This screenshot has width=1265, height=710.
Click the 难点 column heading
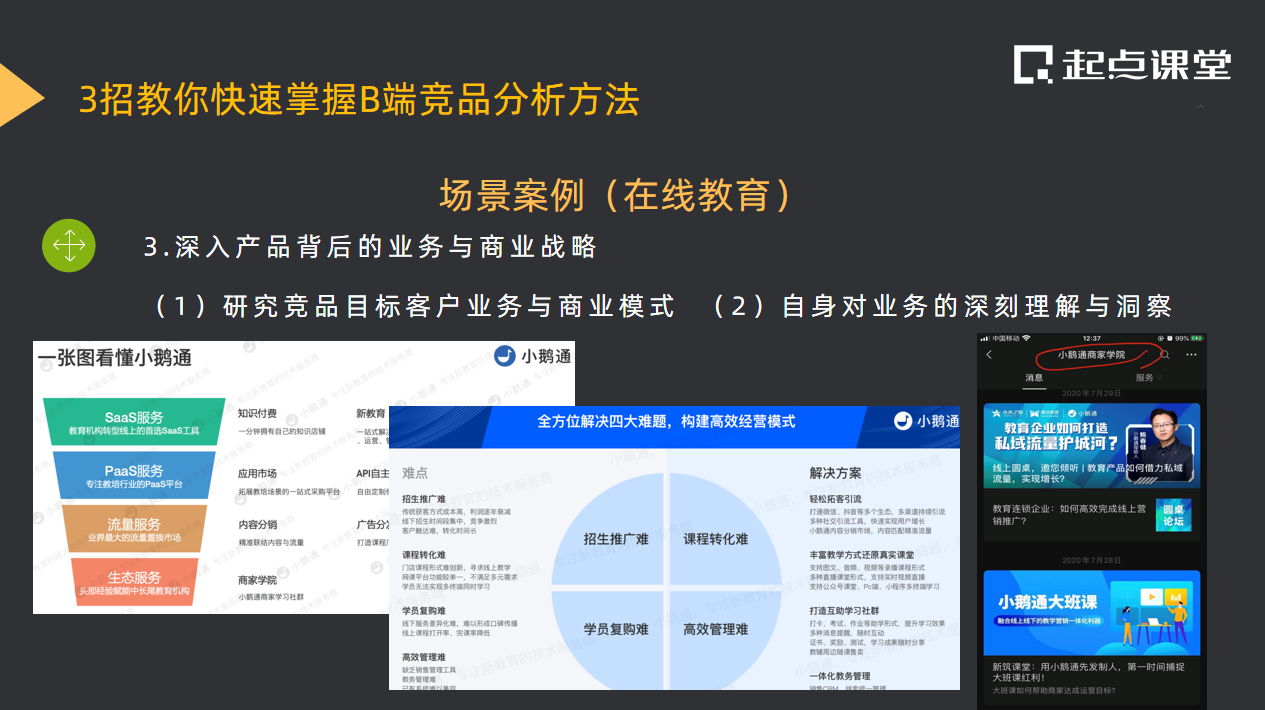415,473
